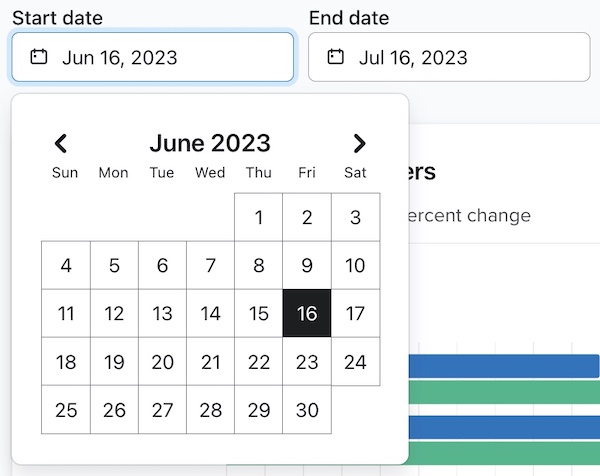Click the selected date June 16
This screenshot has width=600, height=476.
coord(307,314)
